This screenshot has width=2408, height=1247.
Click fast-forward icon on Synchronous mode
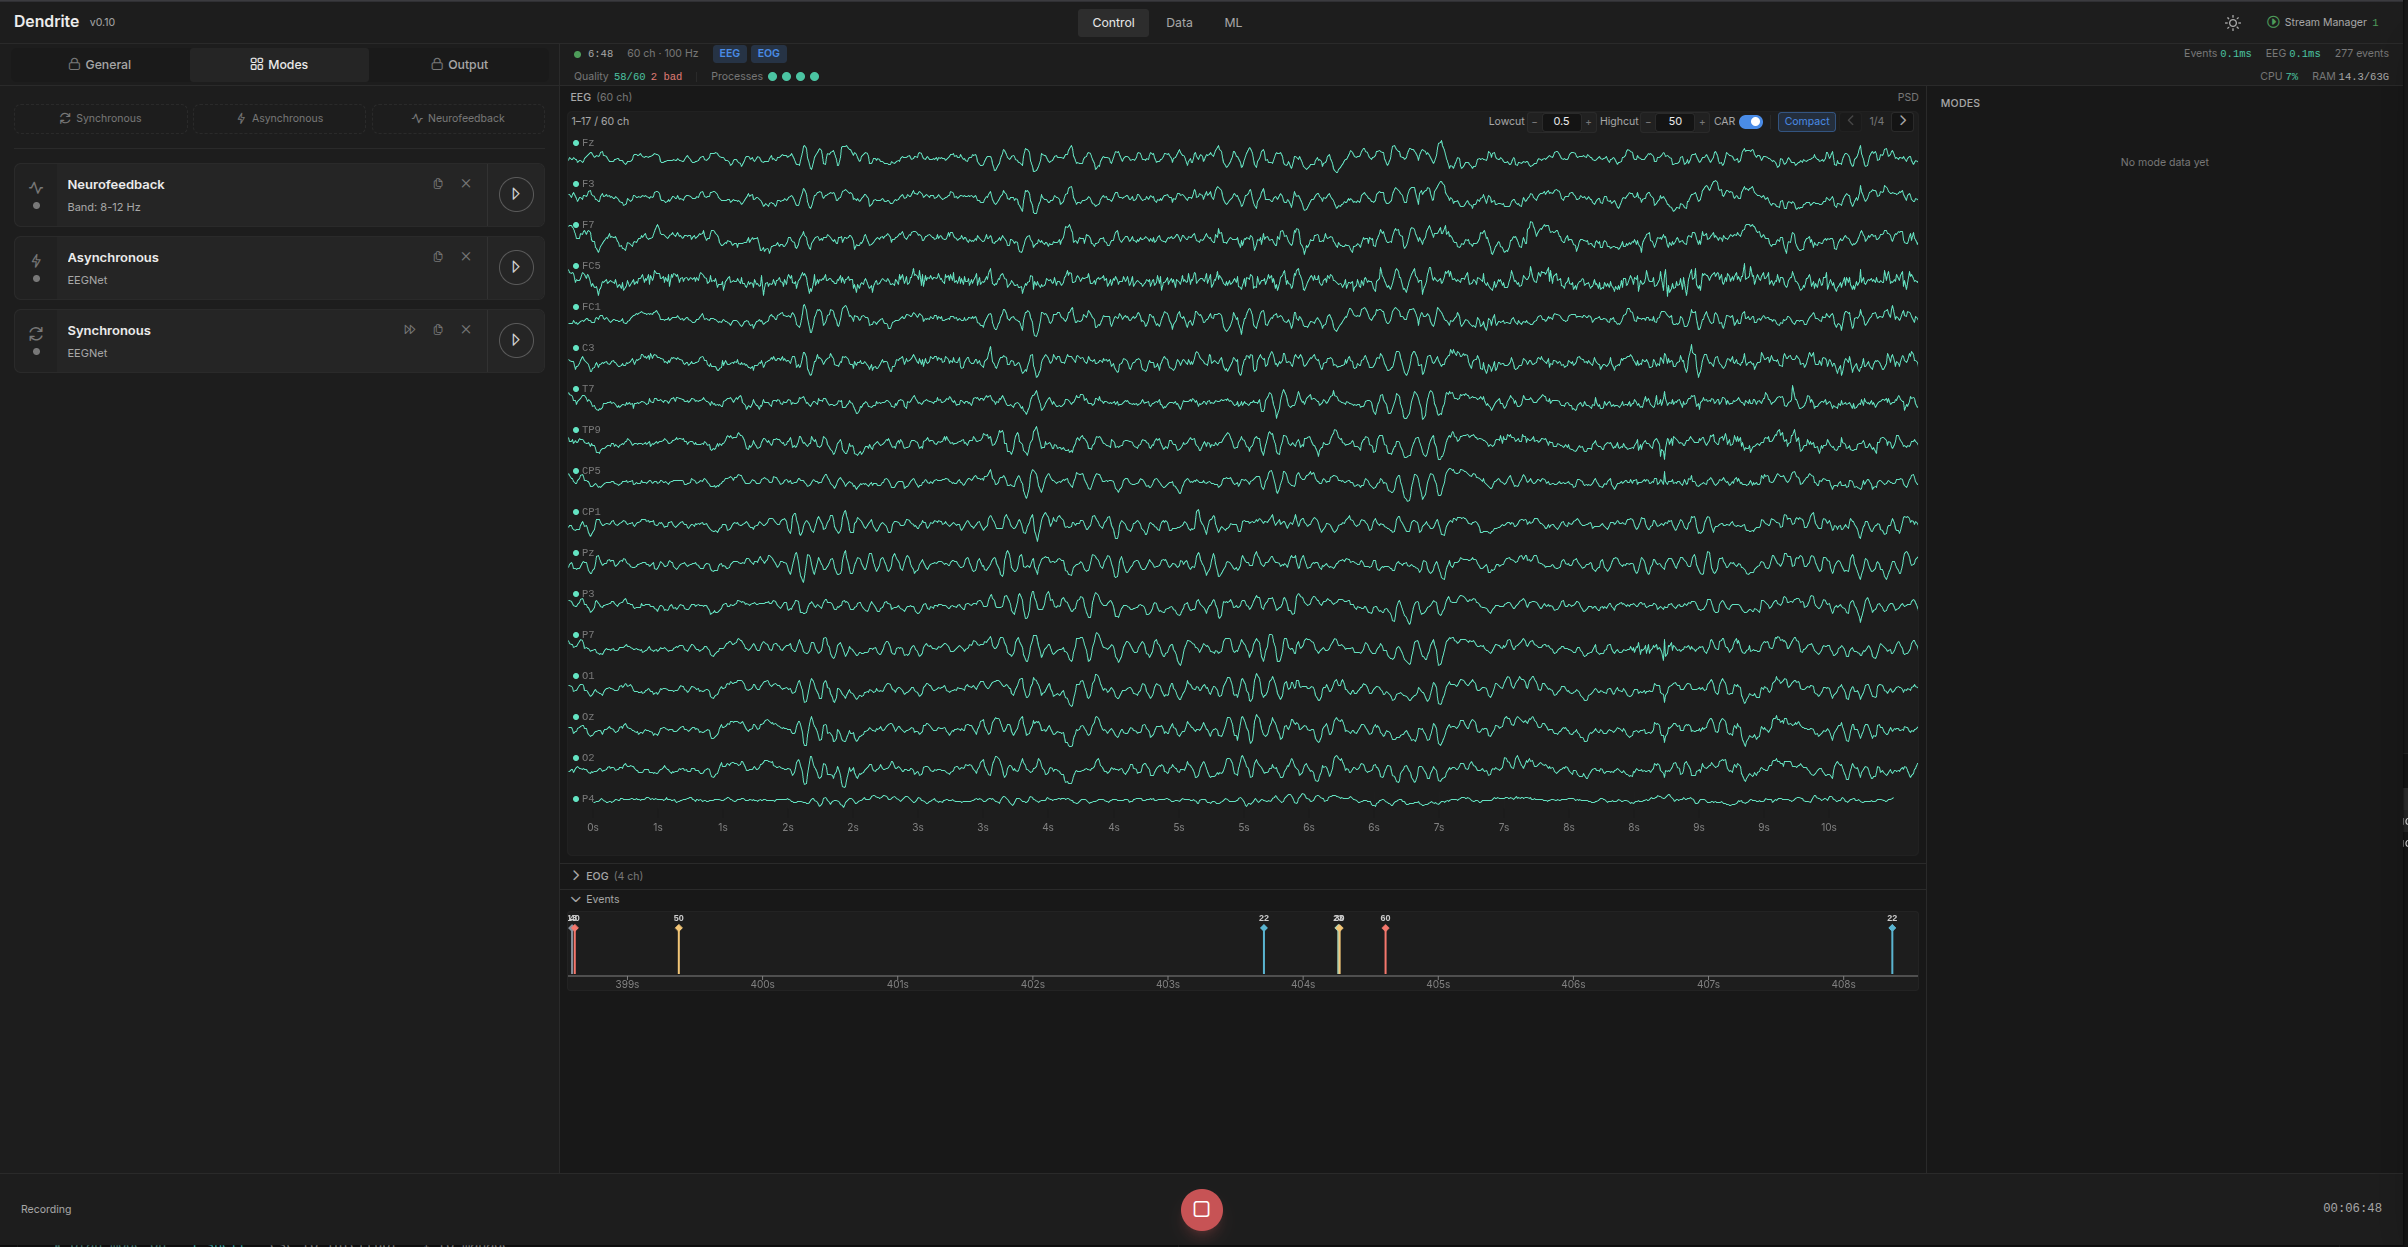[x=410, y=330]
